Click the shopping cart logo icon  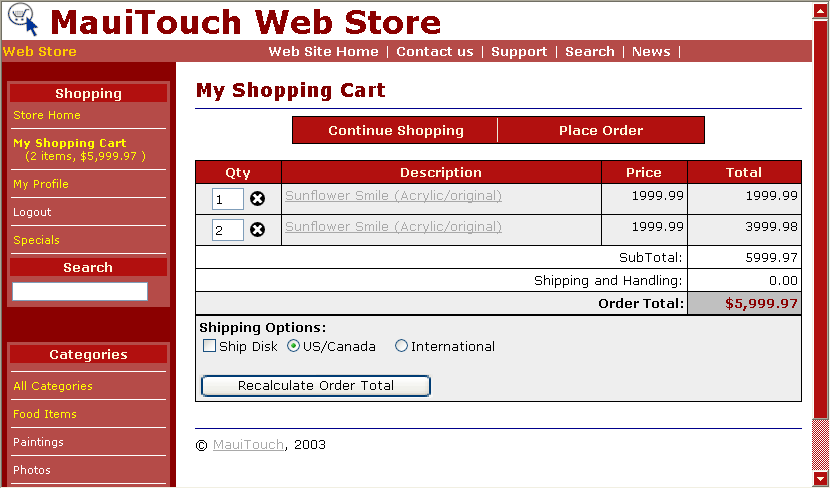click(x=22, y=20)
